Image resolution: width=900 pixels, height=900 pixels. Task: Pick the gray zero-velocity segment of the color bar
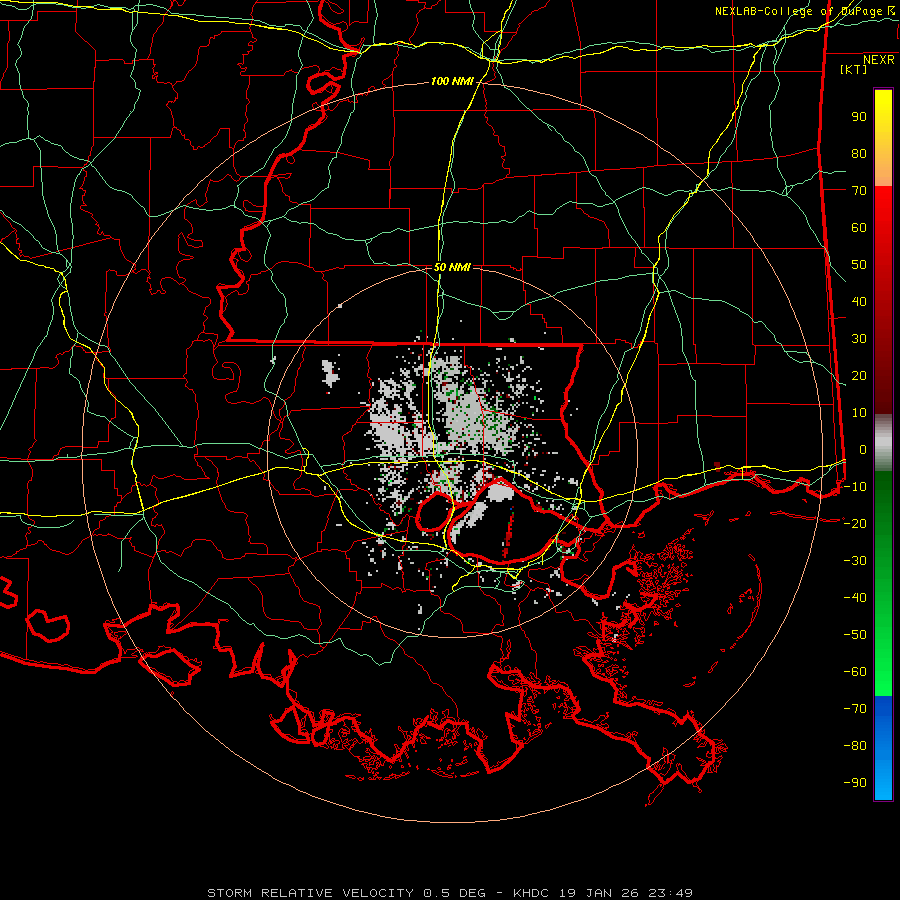(x=883, y=443)
